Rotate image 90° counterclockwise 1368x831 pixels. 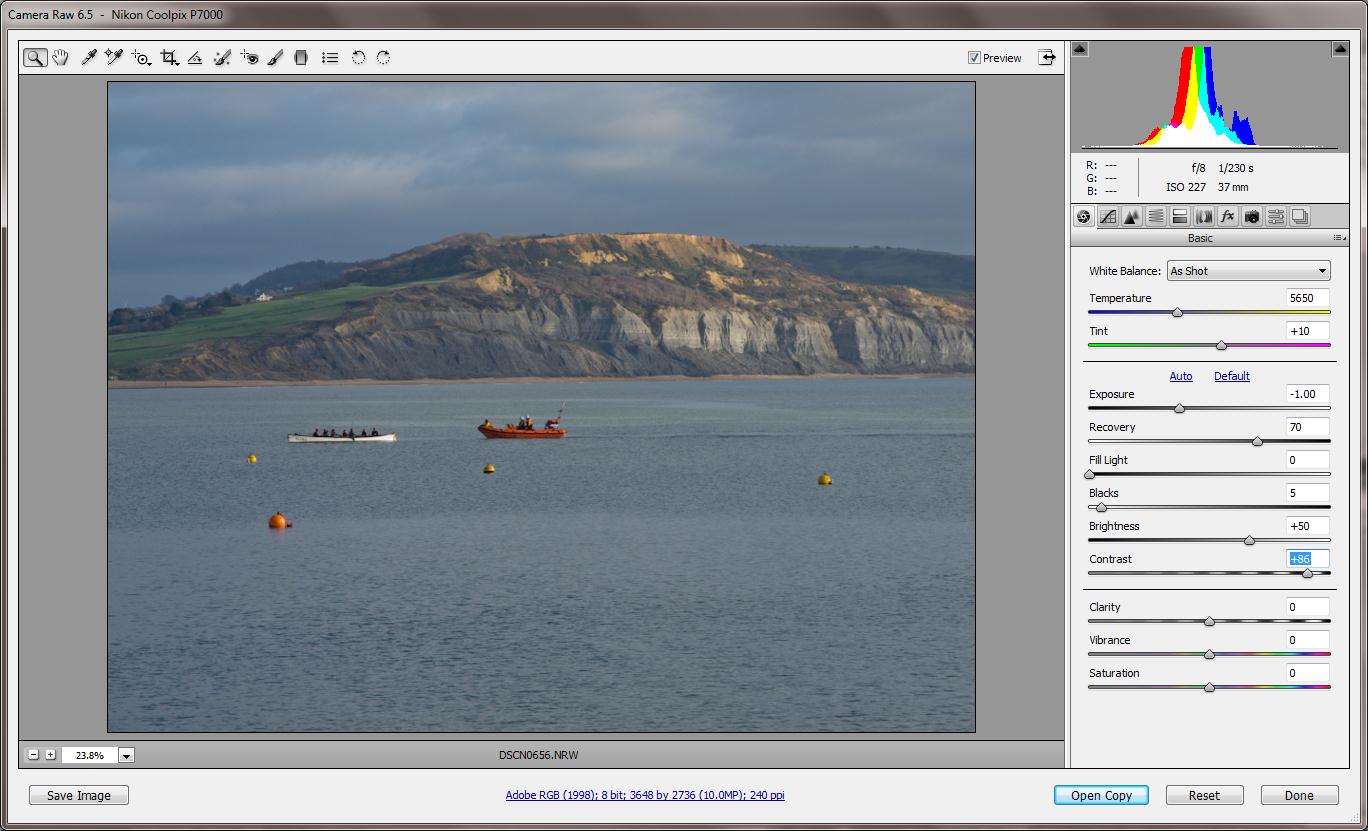pyautogui.click(x=358, y=58)
